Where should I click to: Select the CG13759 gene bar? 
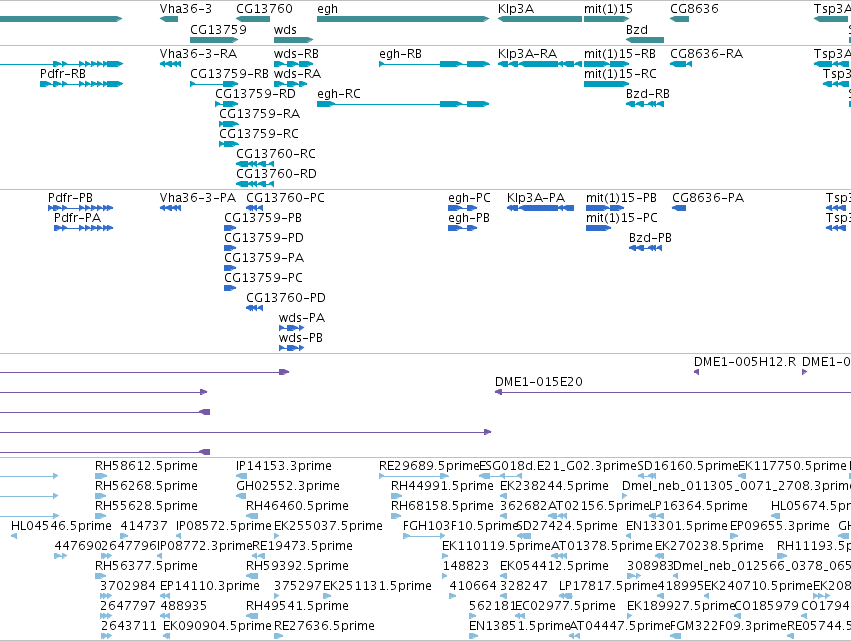pos(214,40)
